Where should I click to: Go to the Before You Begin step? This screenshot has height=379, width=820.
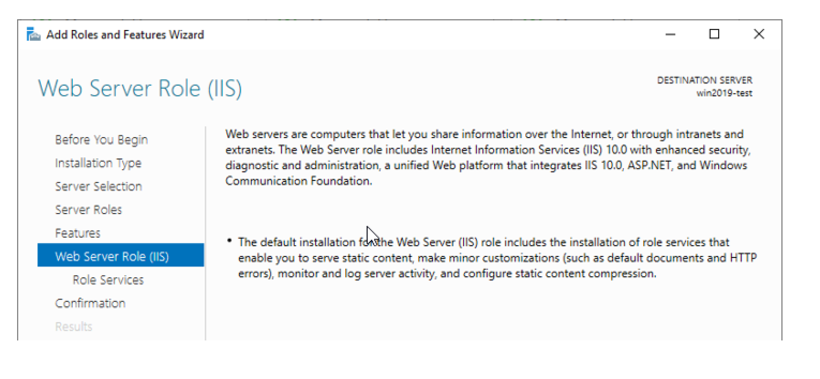click(101, 140)
